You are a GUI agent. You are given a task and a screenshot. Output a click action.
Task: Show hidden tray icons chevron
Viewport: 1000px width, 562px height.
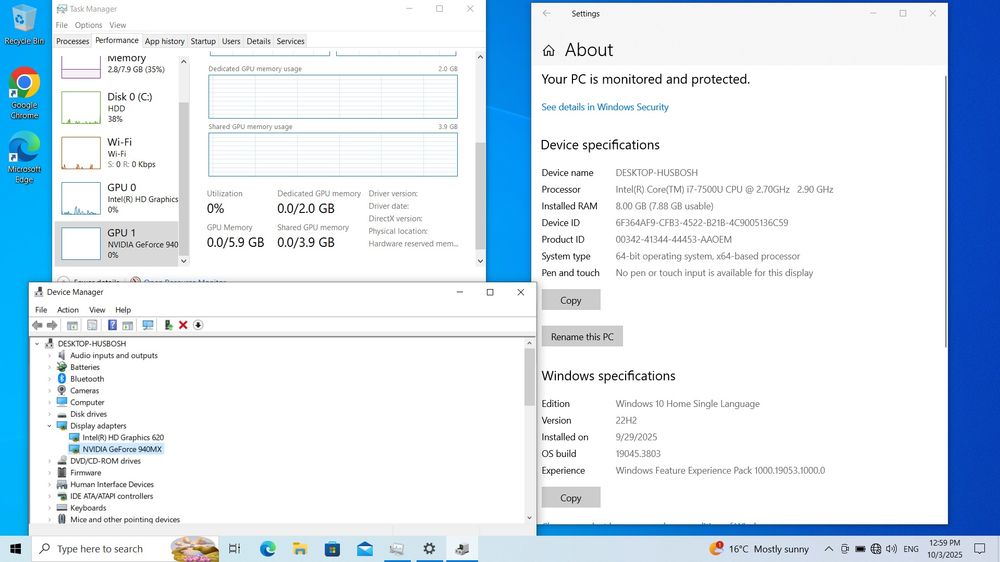point(828,549)
